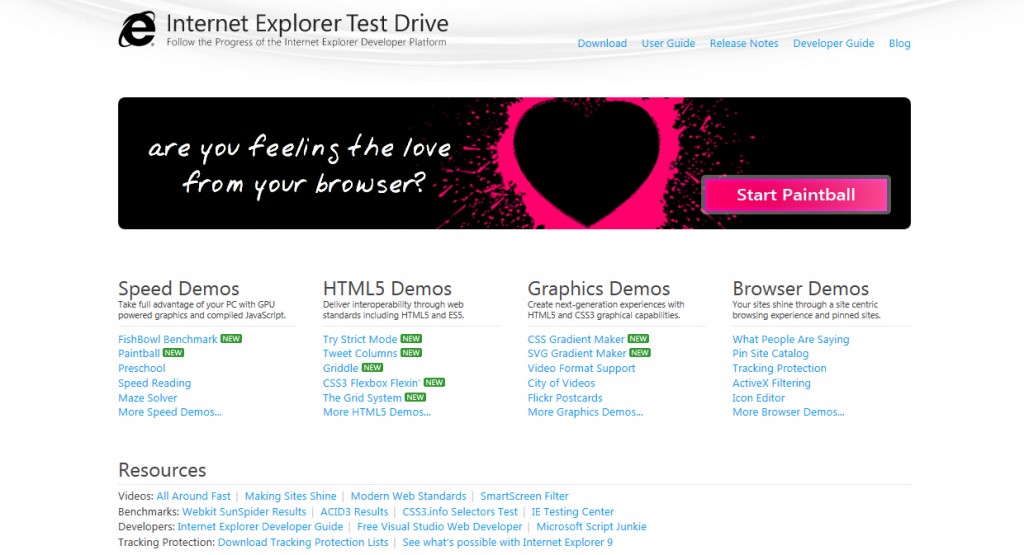Open Developer Guide in top navigation
1024x555 pixels.
tap(833, 43)
